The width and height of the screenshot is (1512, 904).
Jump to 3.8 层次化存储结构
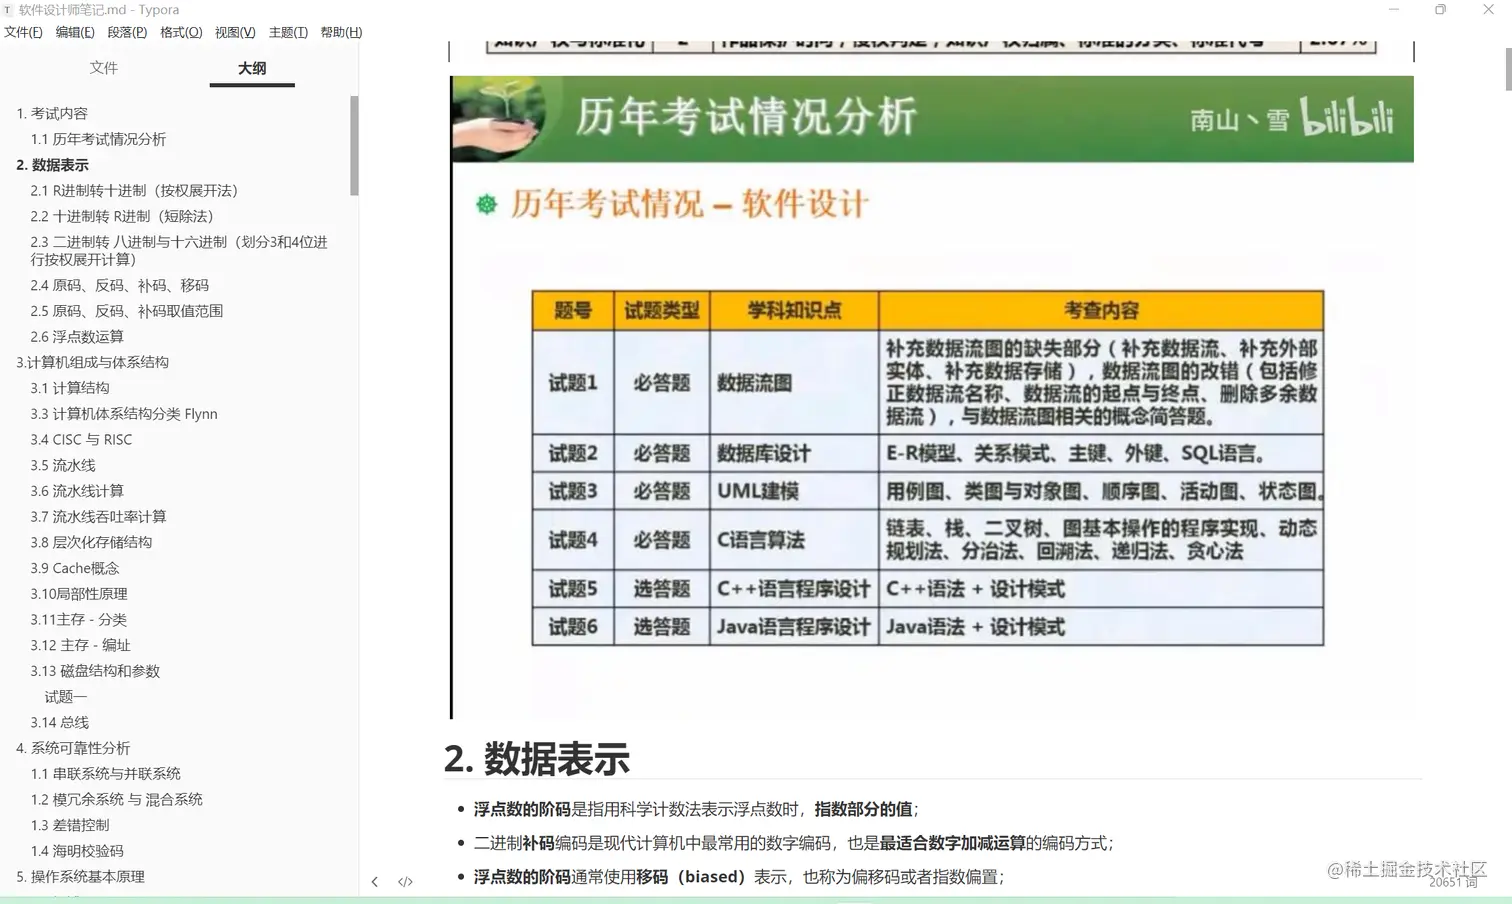click(91, 542)
